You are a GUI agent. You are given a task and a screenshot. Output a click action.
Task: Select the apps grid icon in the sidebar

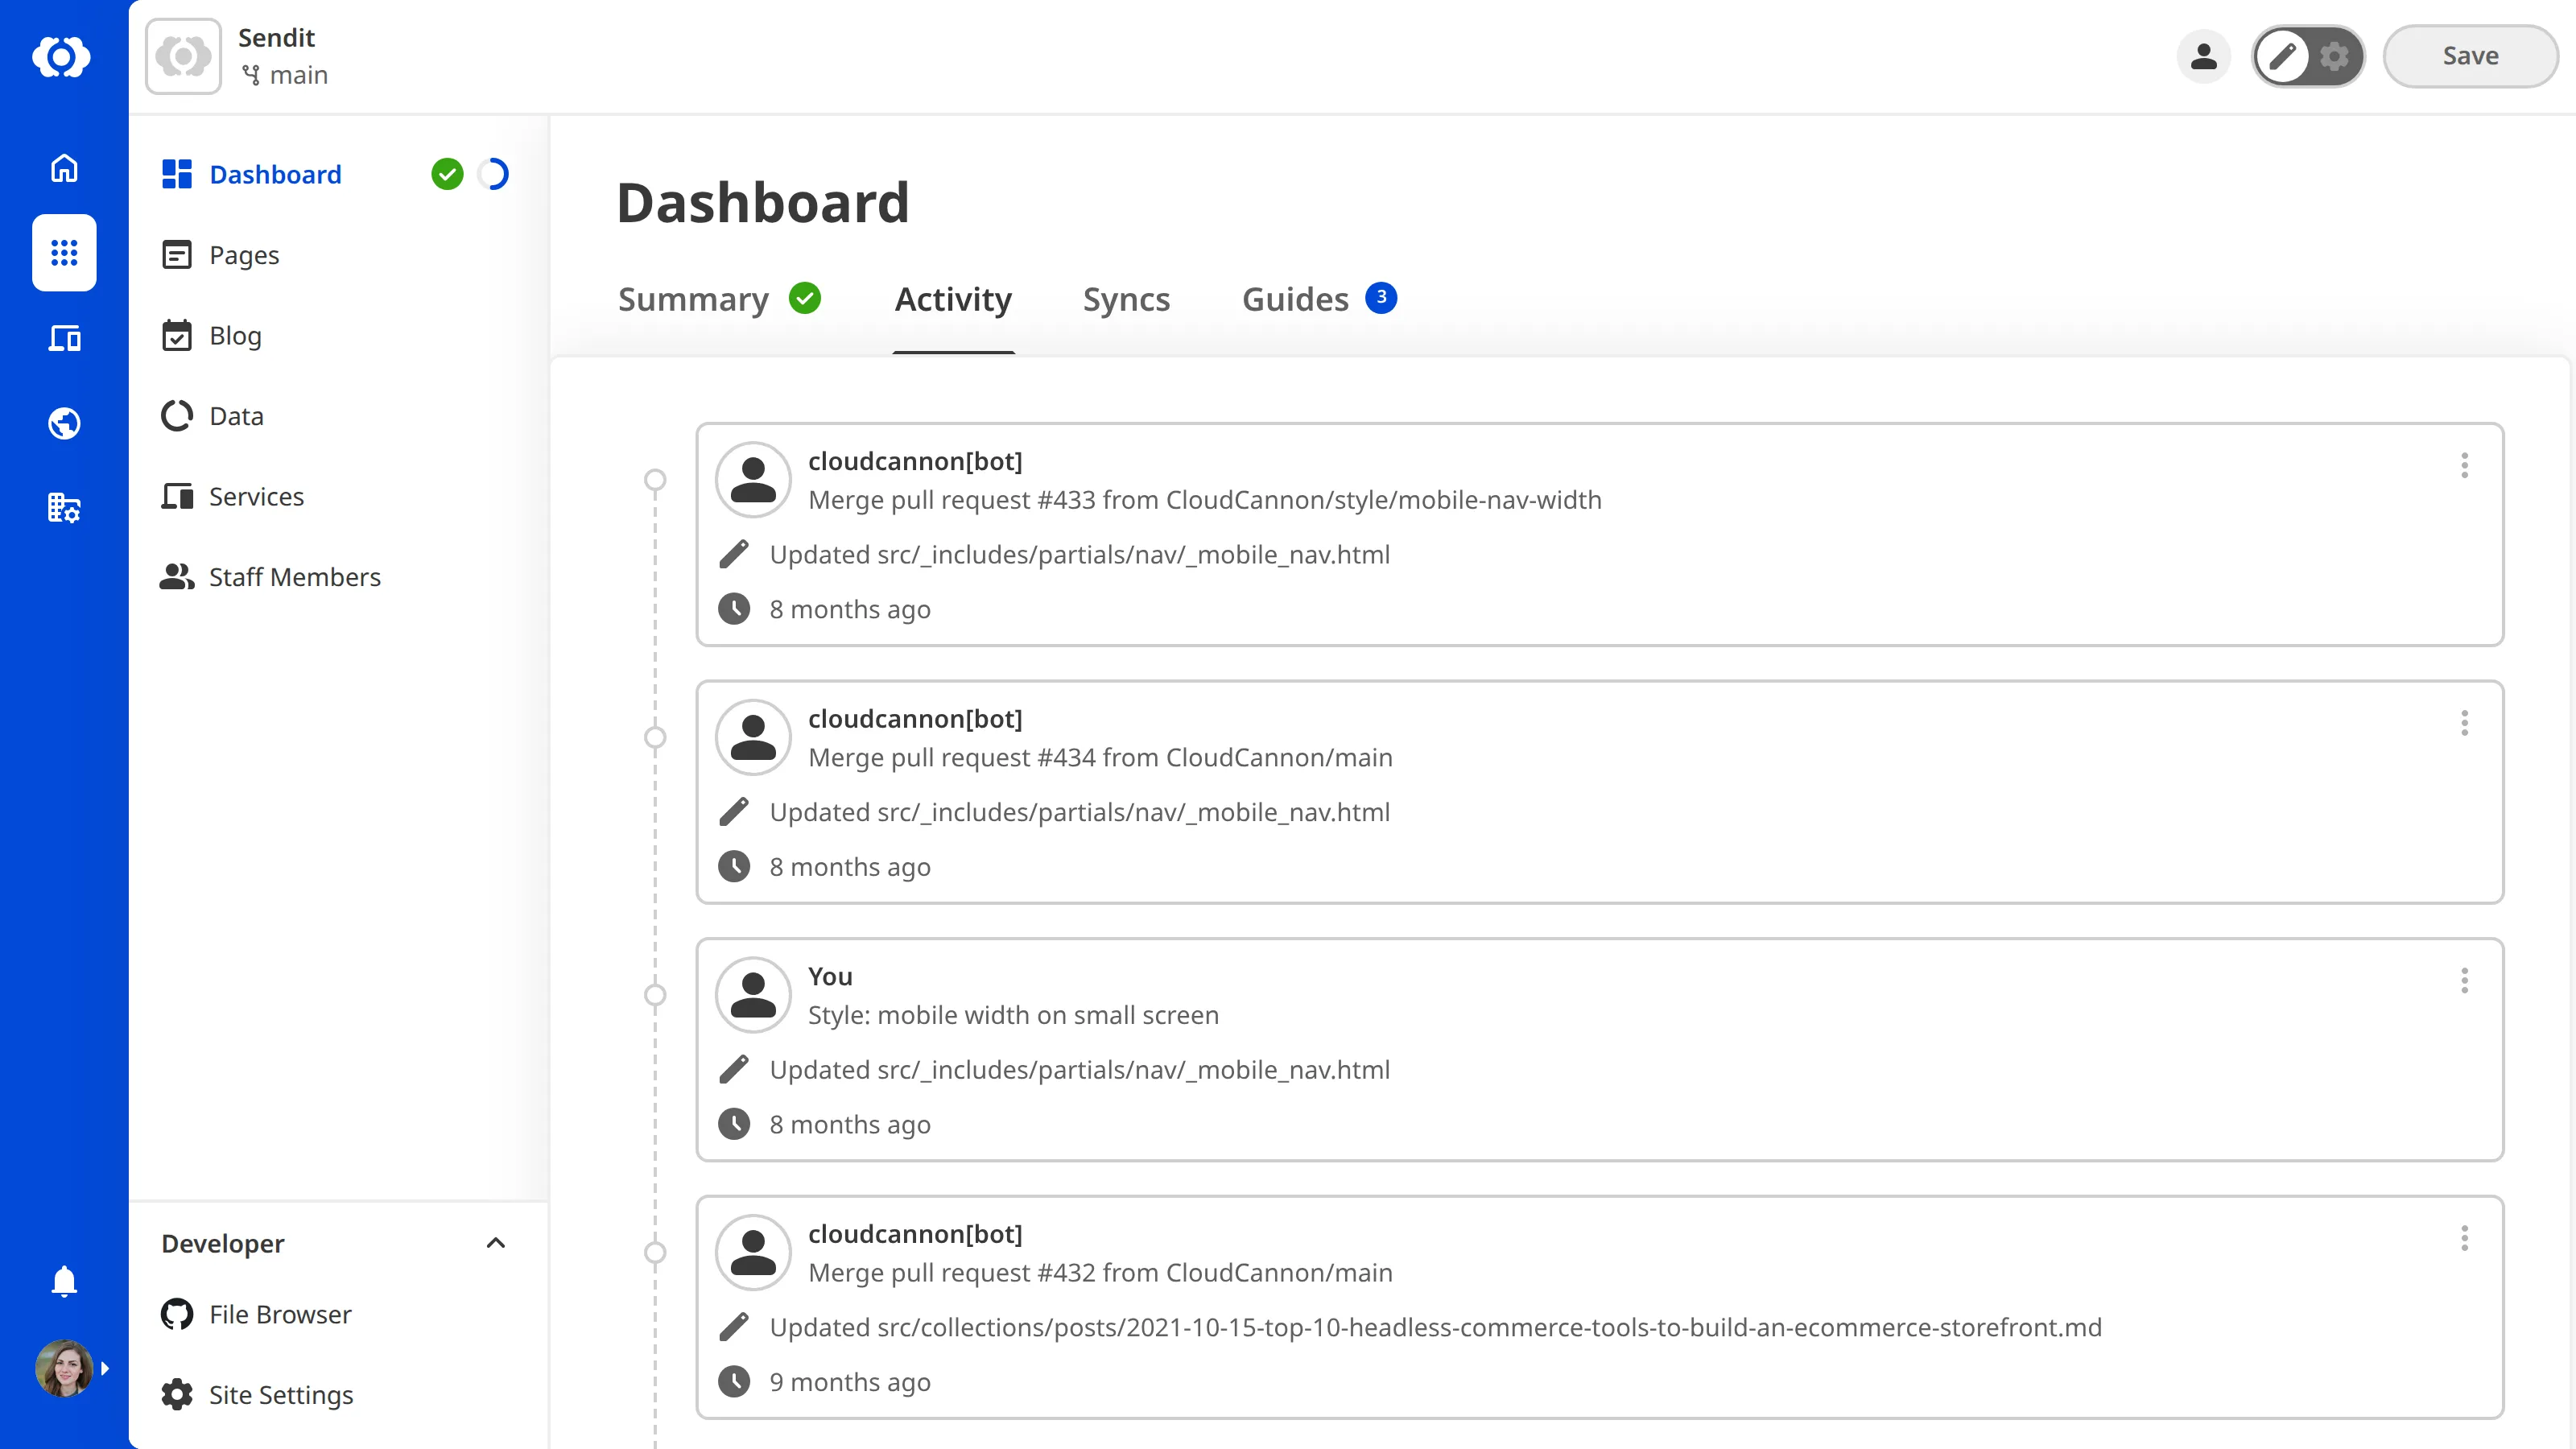(x=63, y=253)
